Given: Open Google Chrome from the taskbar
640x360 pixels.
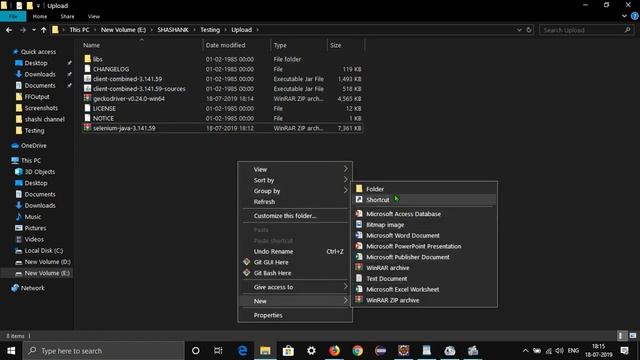Looking at the screenshot, I should point(358,351).
